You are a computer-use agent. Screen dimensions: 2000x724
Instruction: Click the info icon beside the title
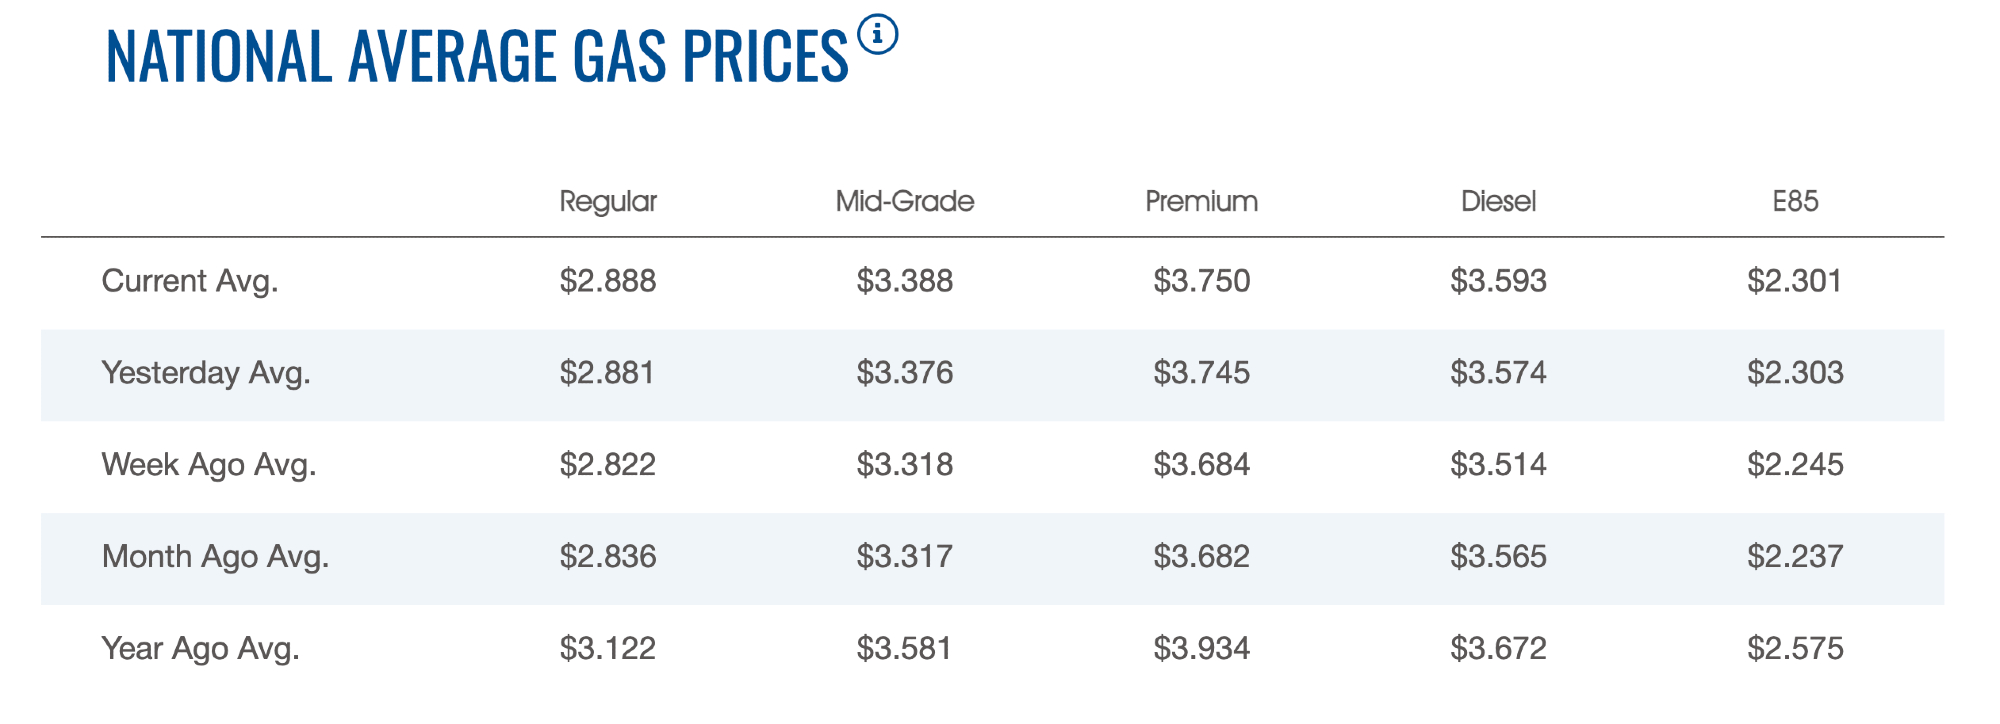[878, 35]
